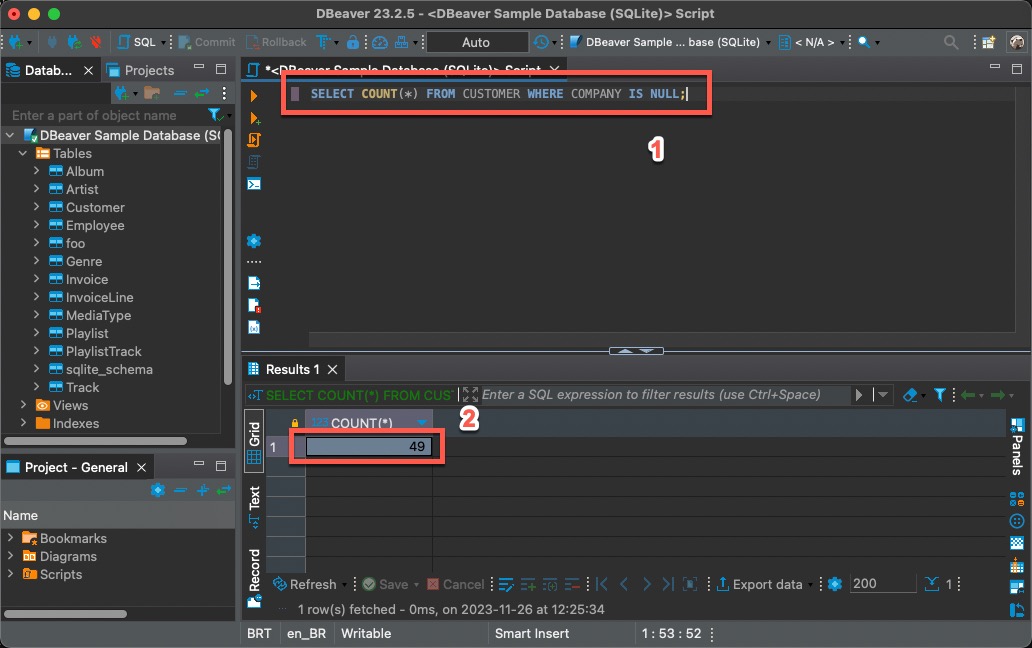Click the Rollback button
This screenshot has height=648, width=1032.
pyautogui.click(x=276, y=42)
